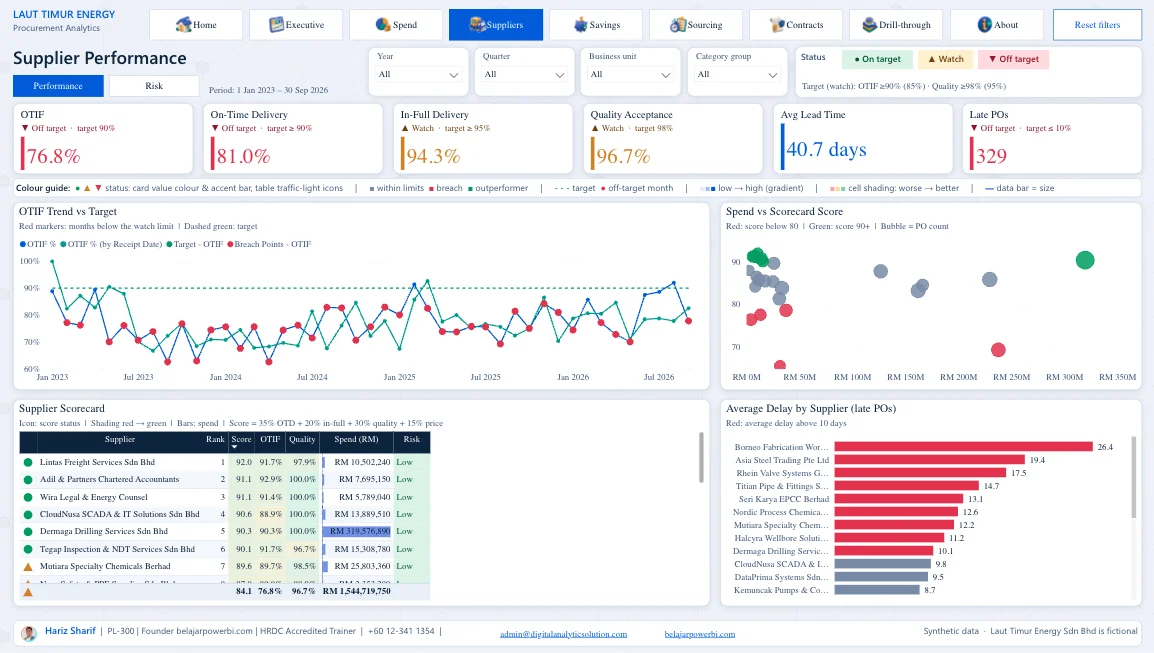Click RM 25,803,360 spend value

pyautogui.click(x=362, y=567)
